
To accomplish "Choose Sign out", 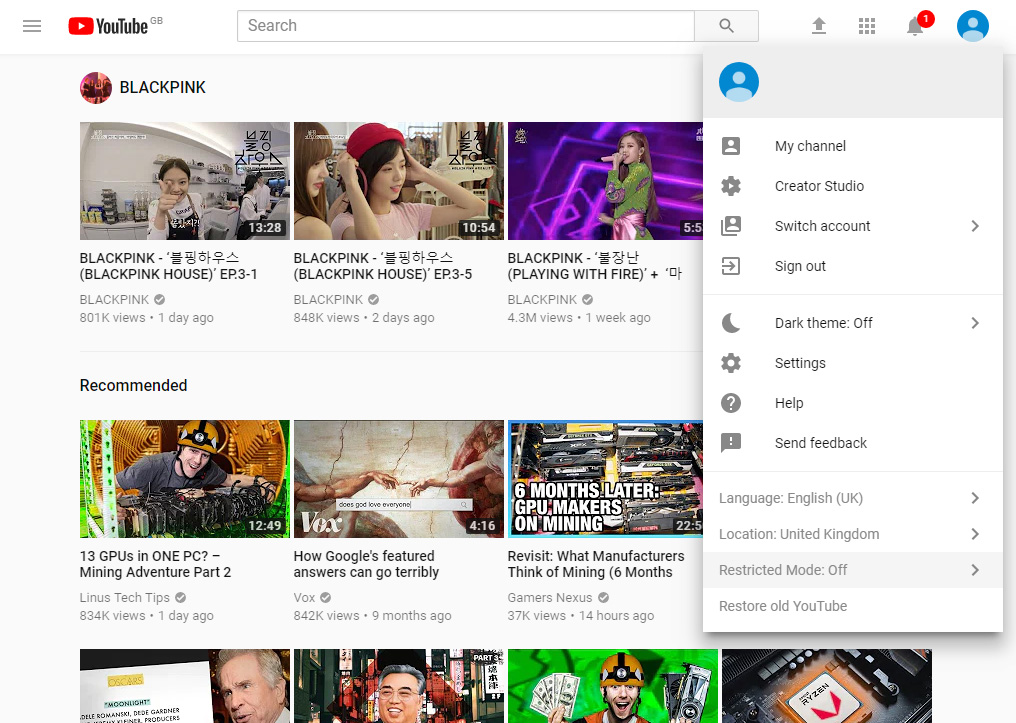I will click(853, 266).
